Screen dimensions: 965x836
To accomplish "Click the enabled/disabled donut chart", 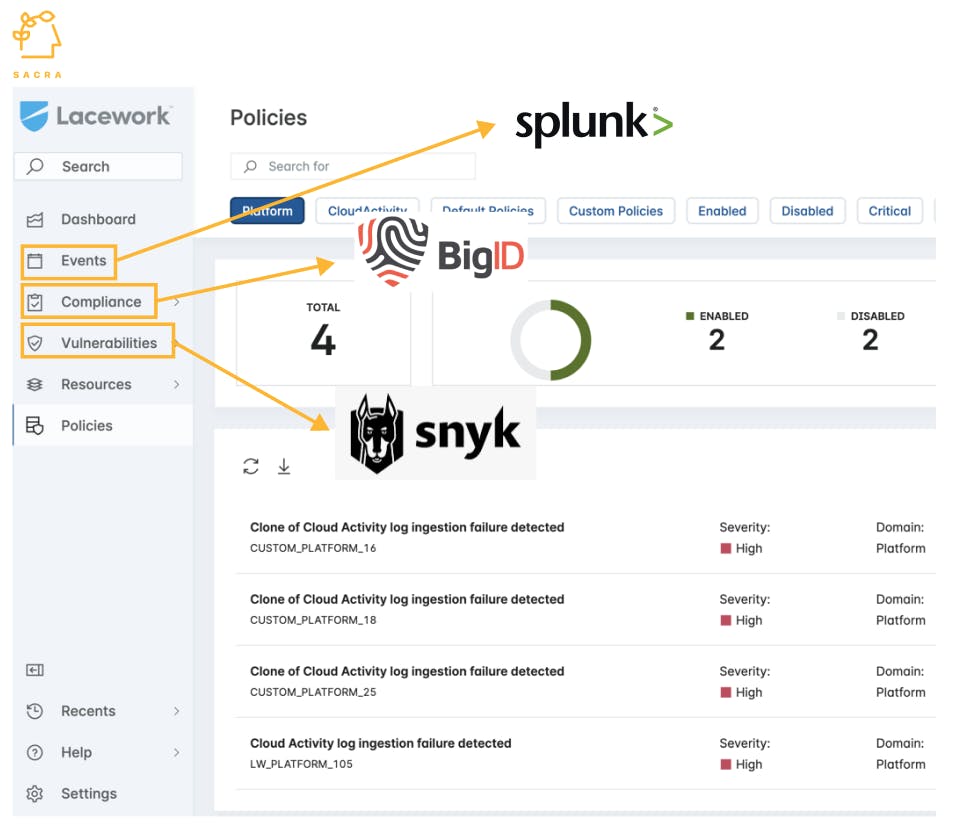I will click(x=551, y=340).
